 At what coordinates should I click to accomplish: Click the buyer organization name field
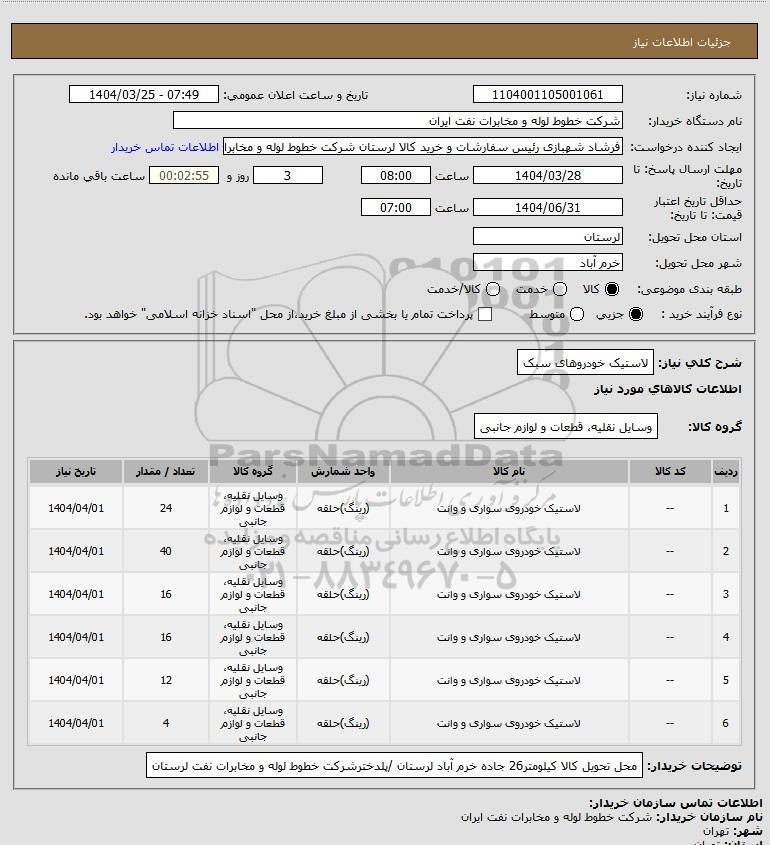click(398, 121)
